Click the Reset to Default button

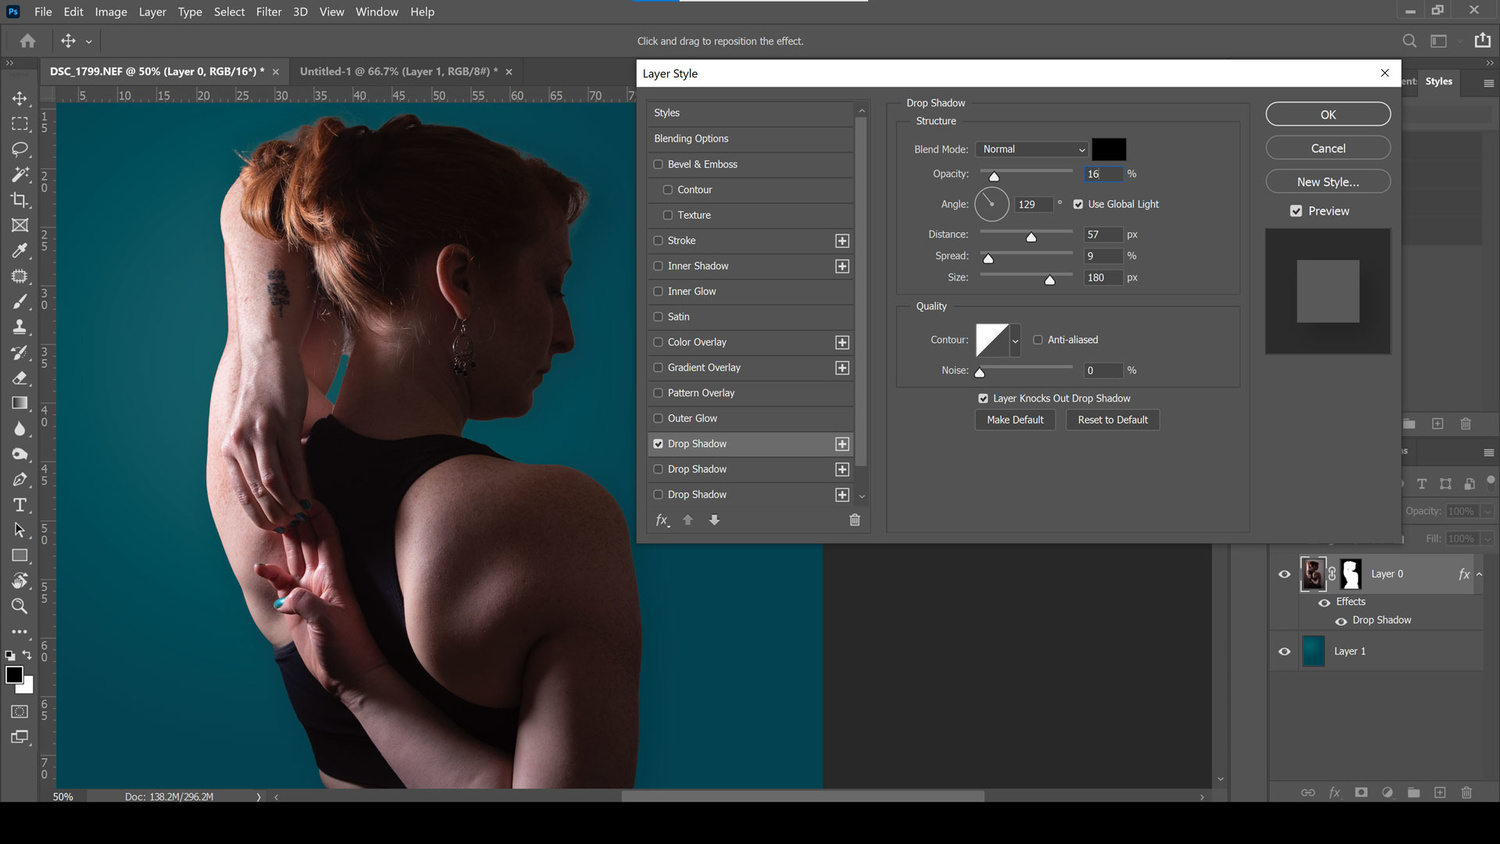(1112, 420)
